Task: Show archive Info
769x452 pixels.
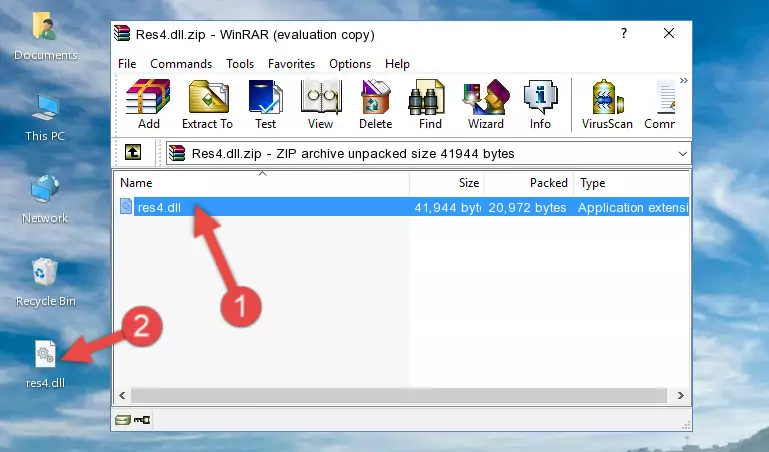Action: (540, 104)
